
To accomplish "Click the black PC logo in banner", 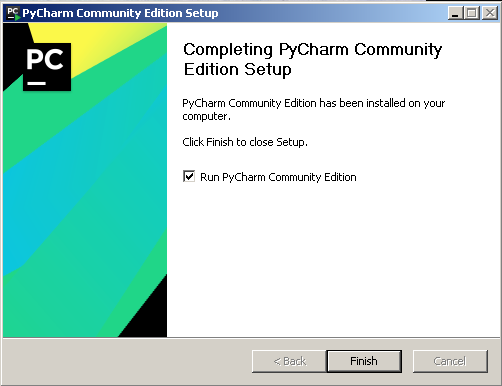I will pos(47,67).
